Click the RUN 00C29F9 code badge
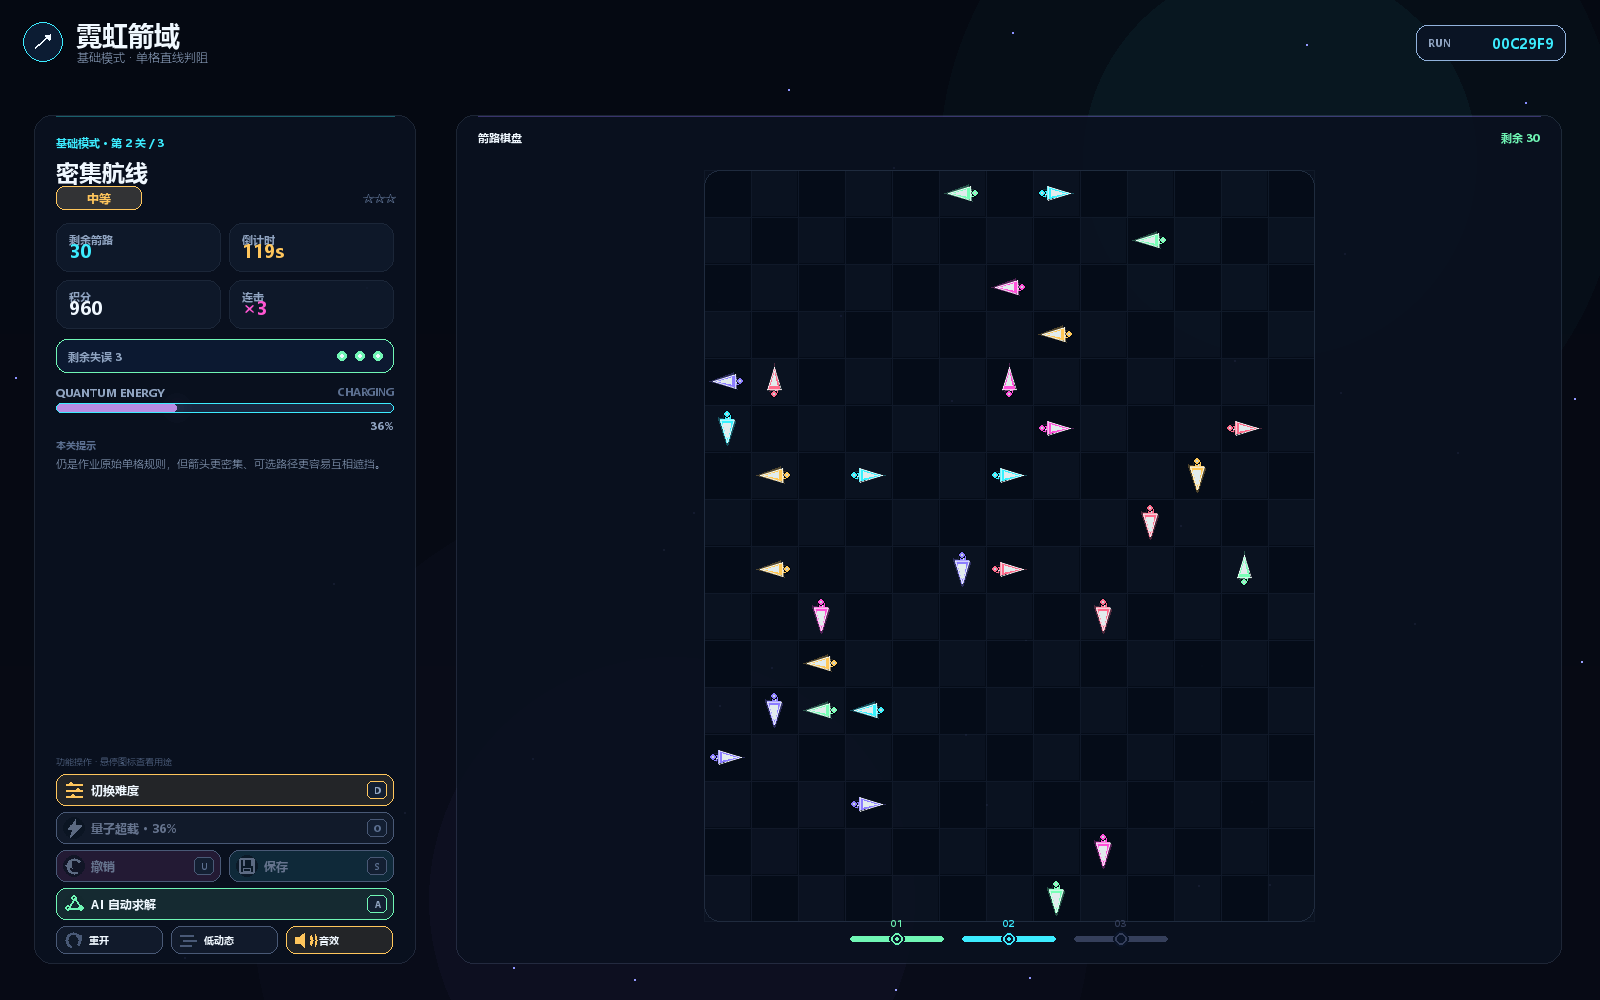This screenshot has width=1600, height=1000. (1491, 43)
